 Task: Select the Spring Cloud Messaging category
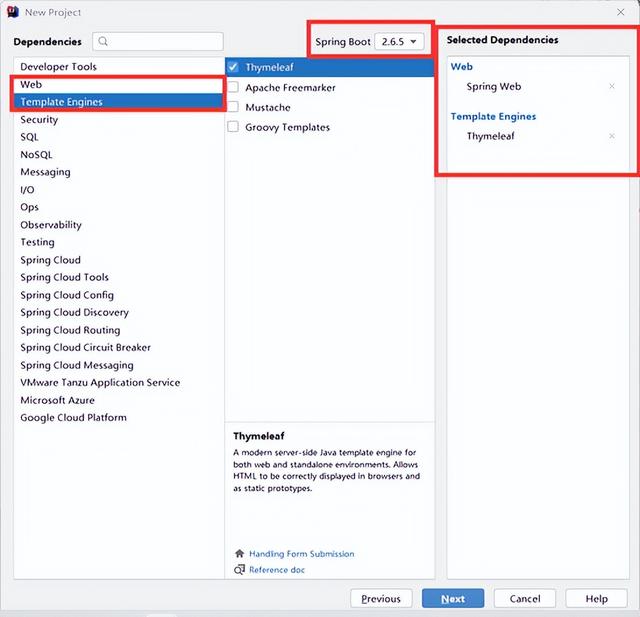pyautogui.click(x=118, y=365)
